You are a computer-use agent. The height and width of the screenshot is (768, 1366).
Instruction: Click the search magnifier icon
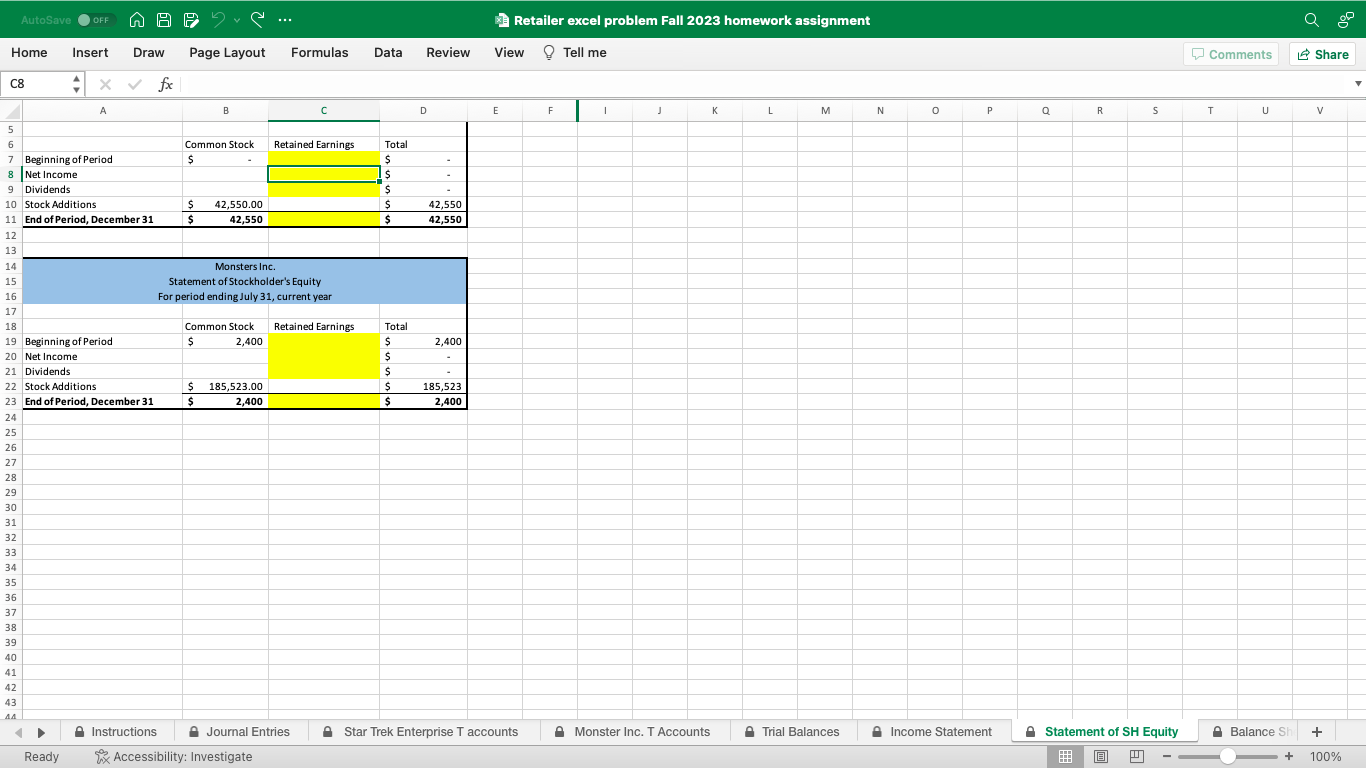coord(1311,20)
